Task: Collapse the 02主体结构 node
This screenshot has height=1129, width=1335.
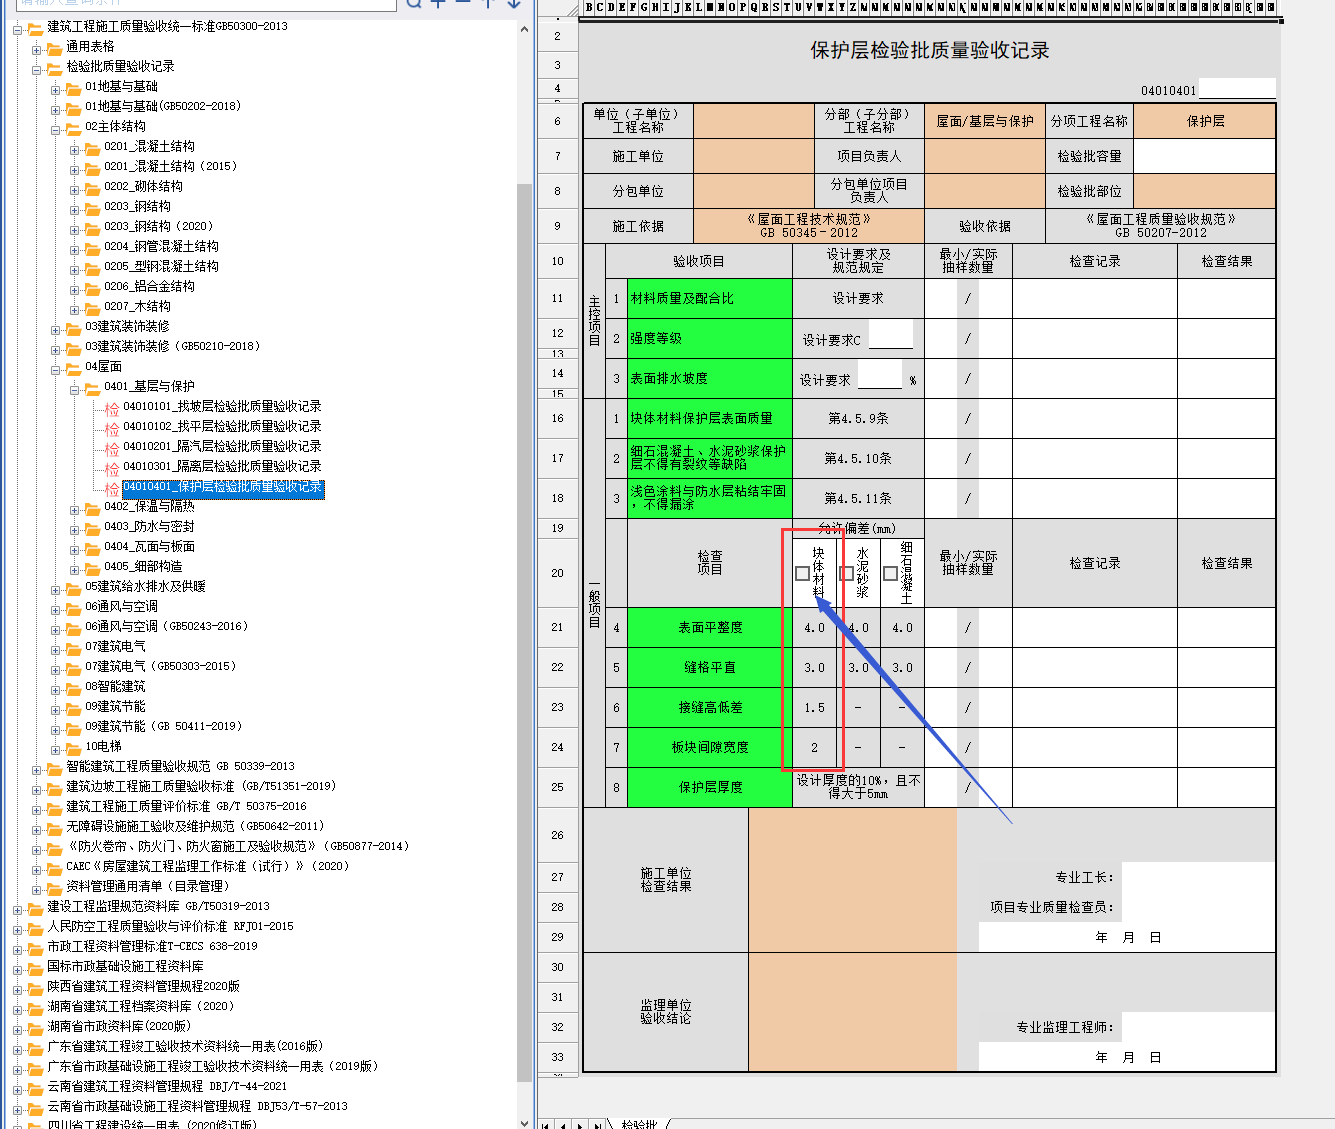Action: point(55,130)
